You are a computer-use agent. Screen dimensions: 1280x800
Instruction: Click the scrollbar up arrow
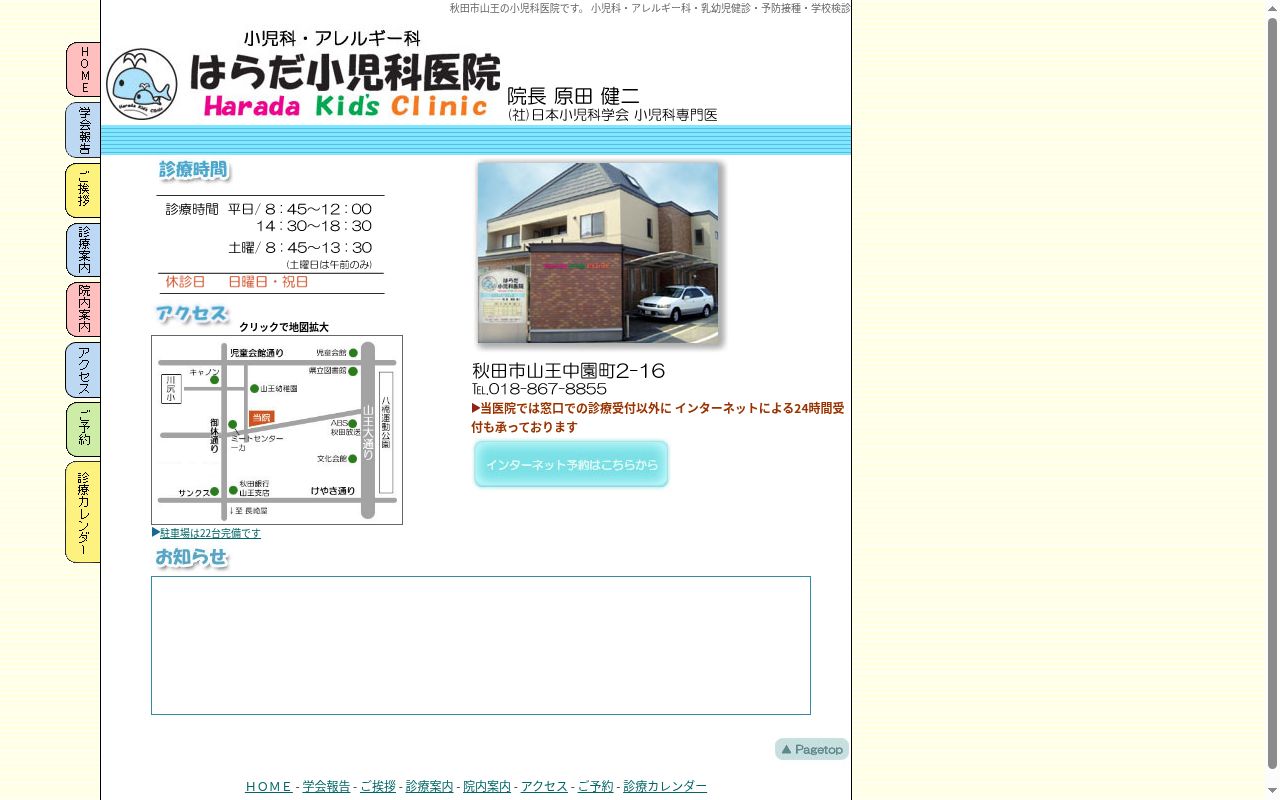pos(1272,7)
